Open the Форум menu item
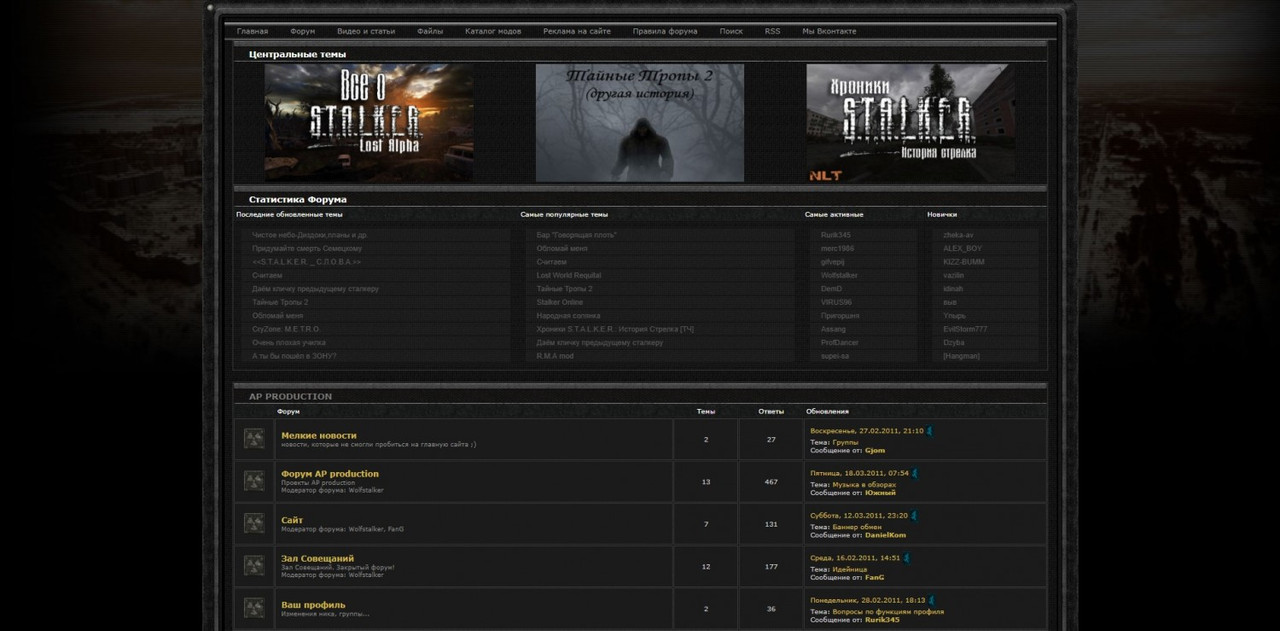Image resolution: width=1280 pixels, height=631 pixels. coord(302,31)
